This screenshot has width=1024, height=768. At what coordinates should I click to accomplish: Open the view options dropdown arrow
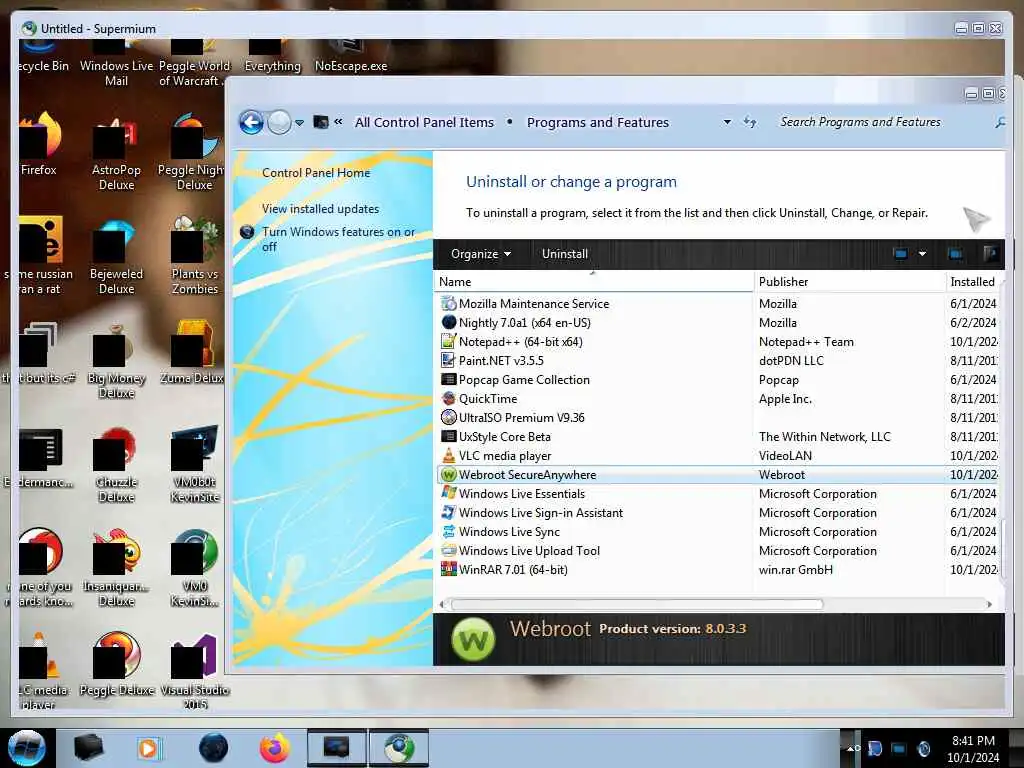coord(922,254)
